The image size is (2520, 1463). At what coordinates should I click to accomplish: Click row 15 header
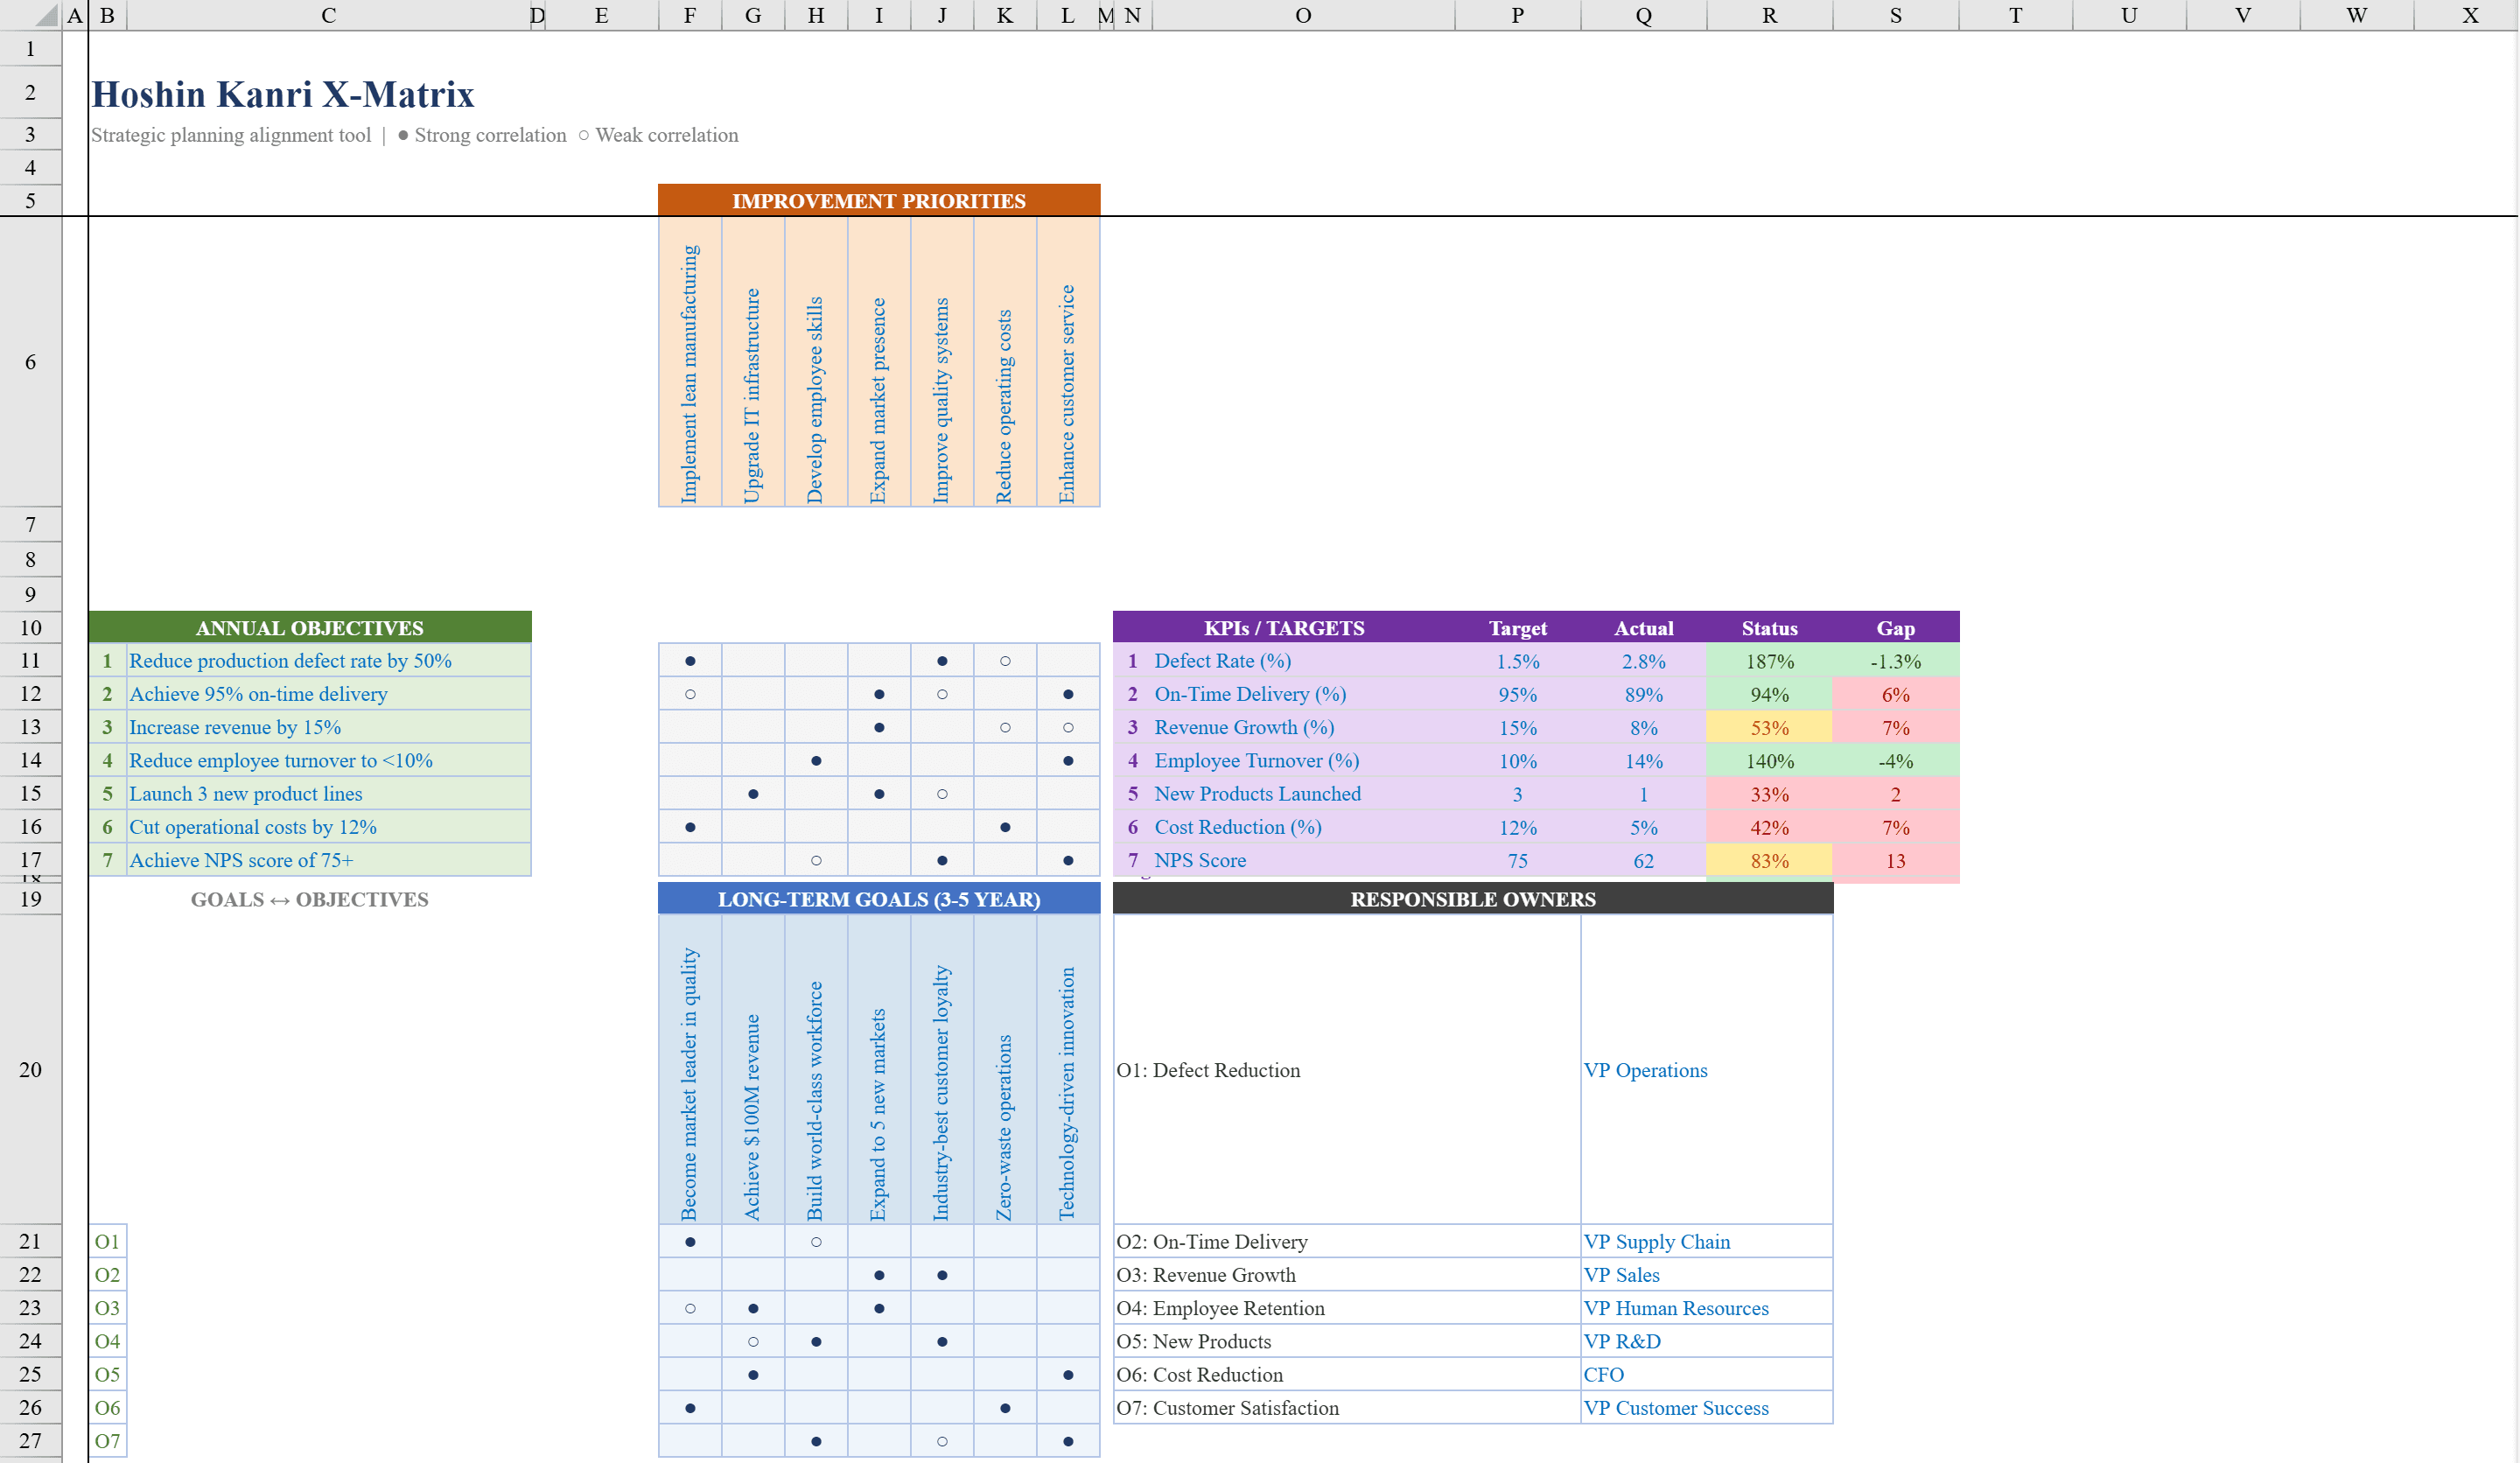pos(29,793)
